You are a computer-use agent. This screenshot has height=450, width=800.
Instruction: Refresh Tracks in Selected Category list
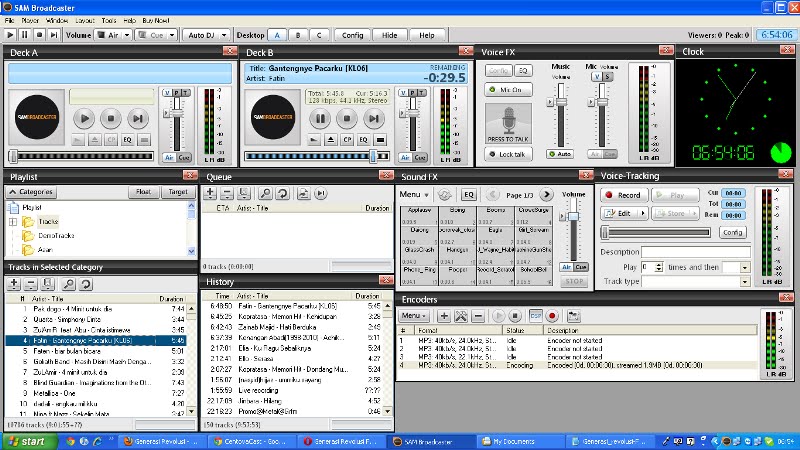pyautogui.click(x=86, y=284)
